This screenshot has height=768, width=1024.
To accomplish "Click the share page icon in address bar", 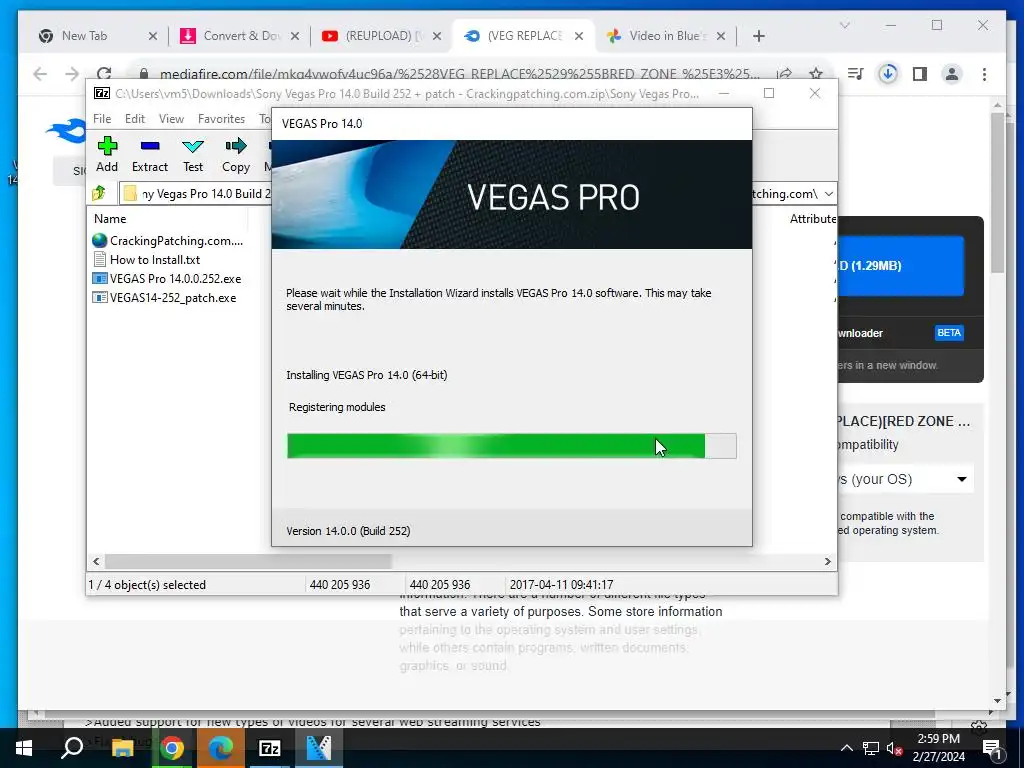I will pyautogui.click(x=784, y=74).
